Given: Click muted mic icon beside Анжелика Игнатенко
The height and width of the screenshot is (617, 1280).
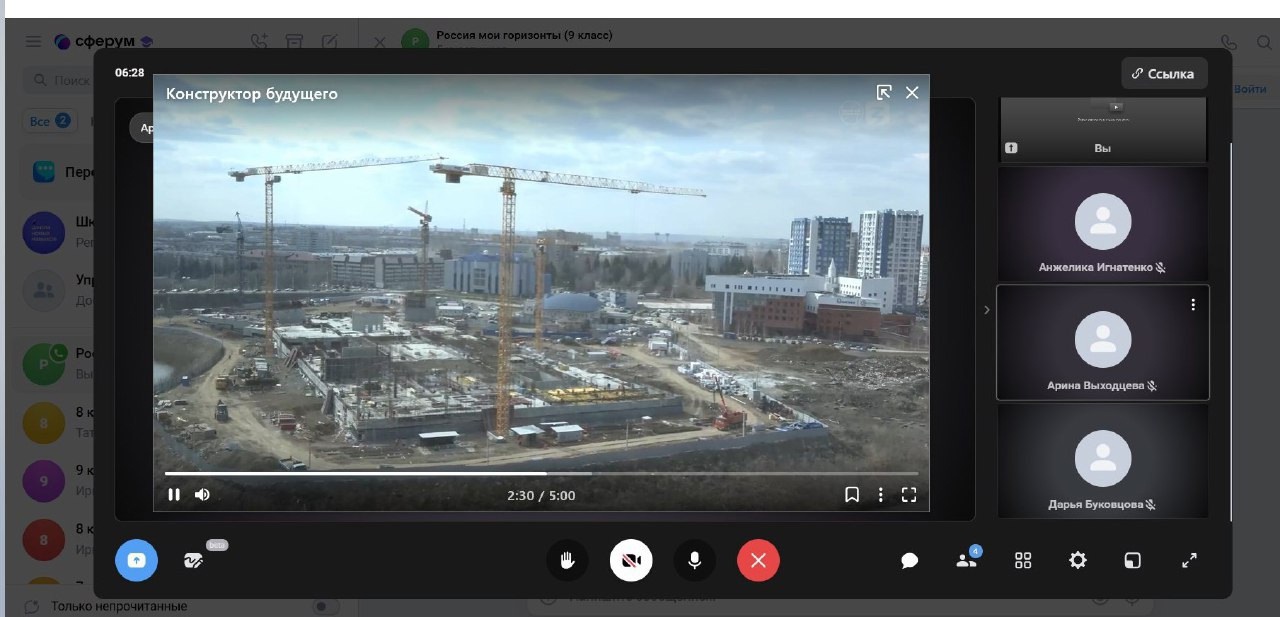Looking at the screenshot, I should [x=1161, y=268].
